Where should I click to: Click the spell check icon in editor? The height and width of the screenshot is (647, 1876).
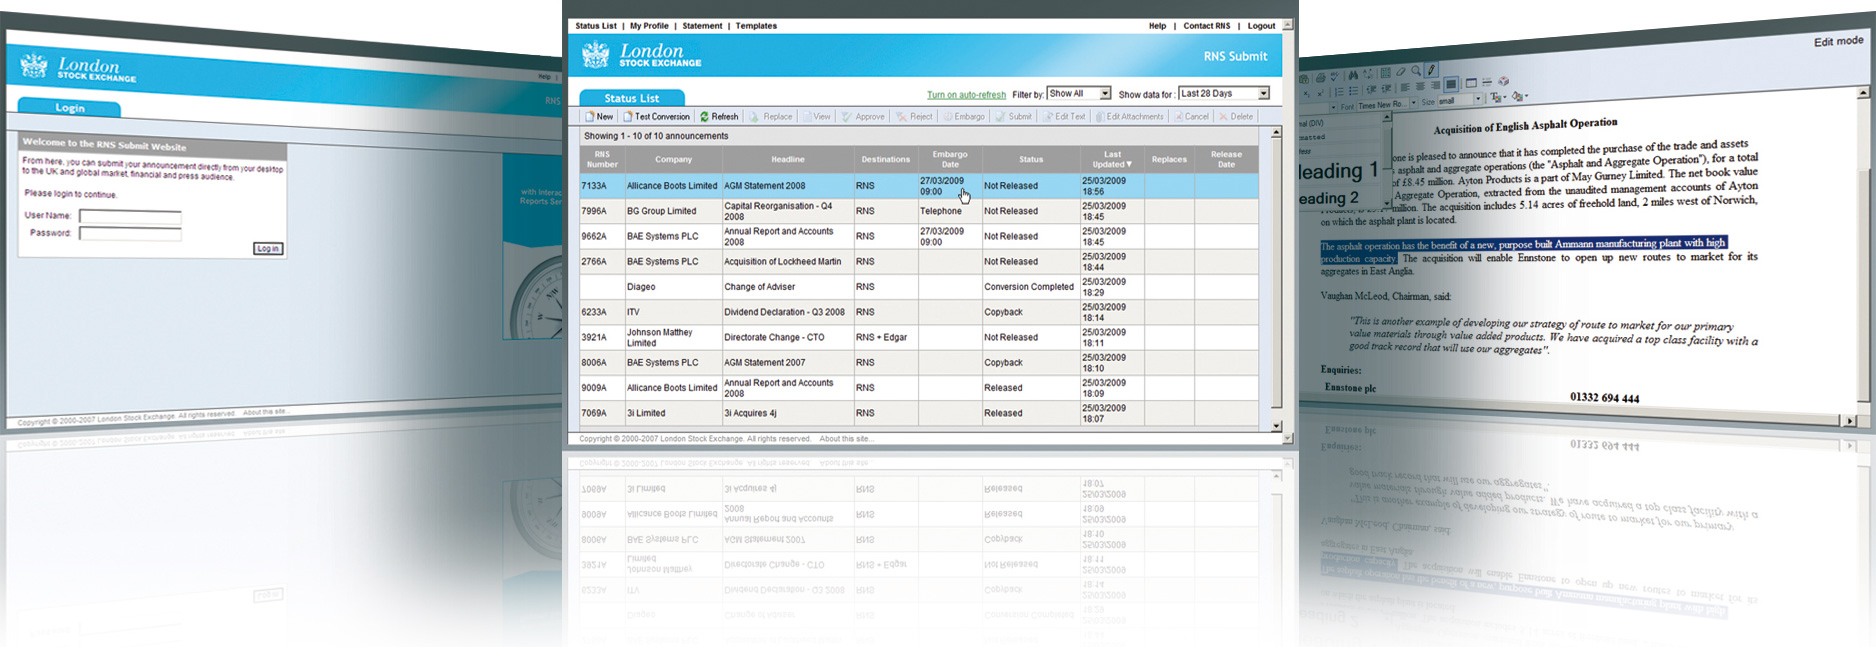[1334, 77]
